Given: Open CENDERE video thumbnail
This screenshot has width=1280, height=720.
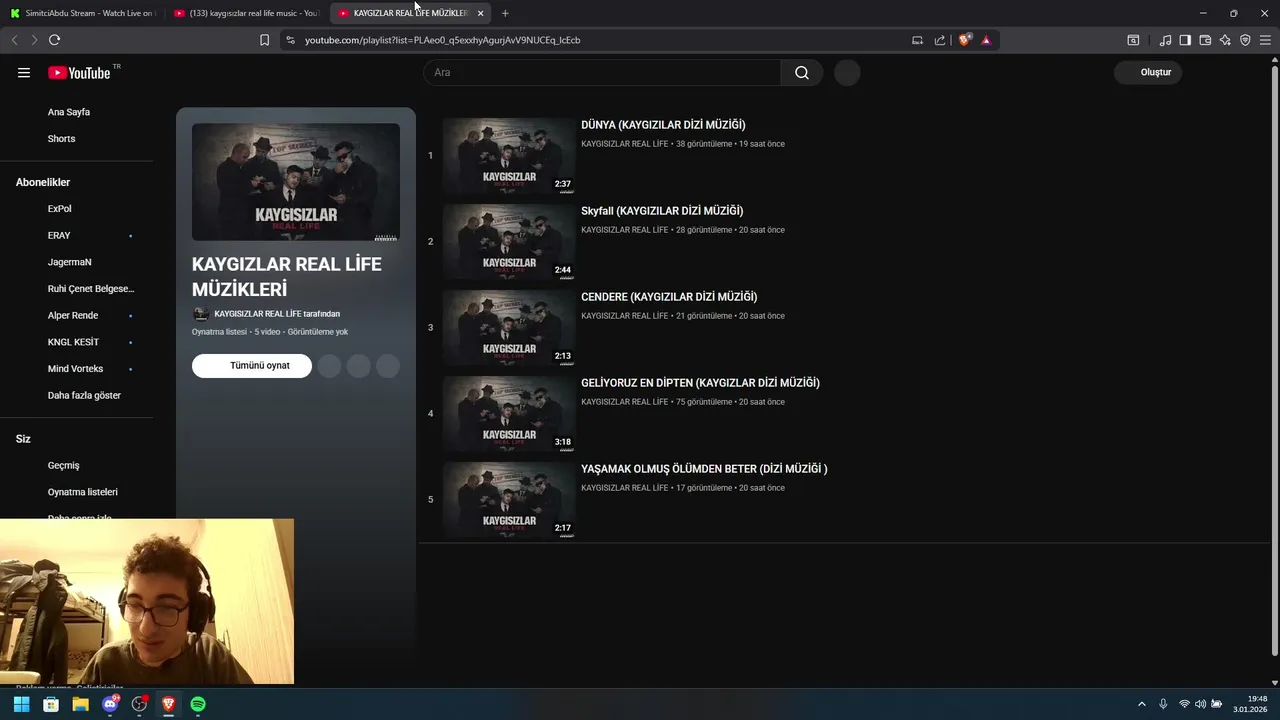Looking at the screenshot, I should 509,327.
